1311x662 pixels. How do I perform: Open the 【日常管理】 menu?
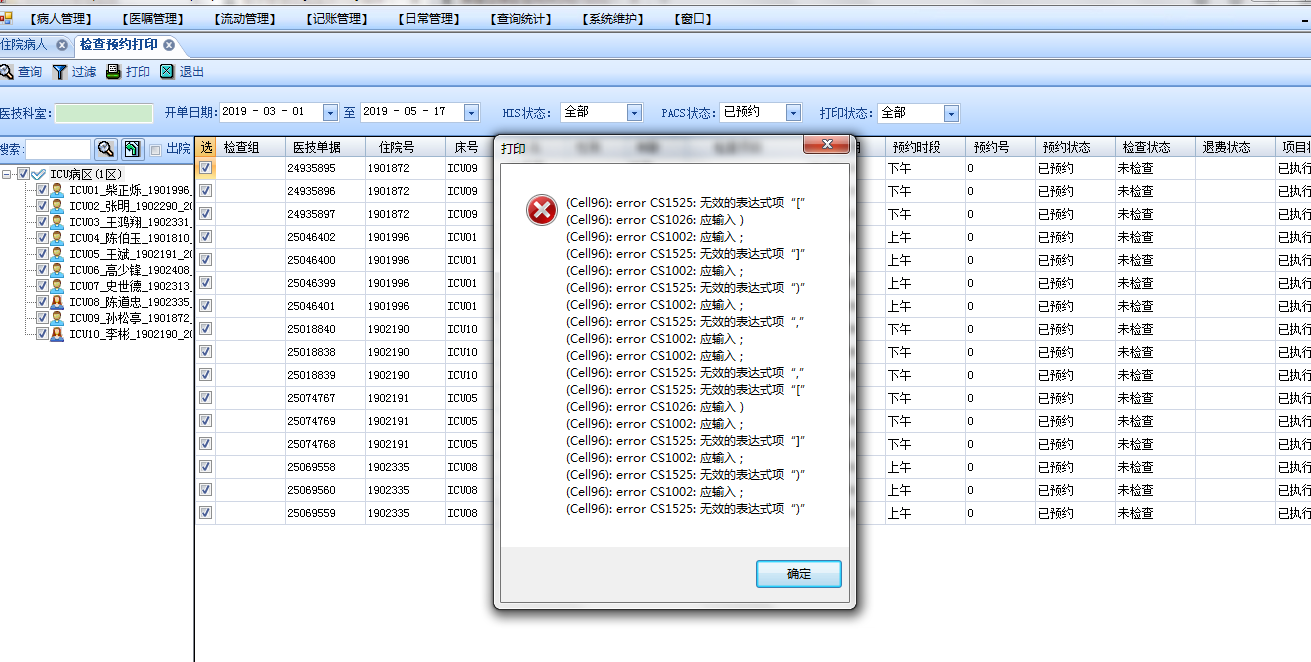click(x=429, y=19)
